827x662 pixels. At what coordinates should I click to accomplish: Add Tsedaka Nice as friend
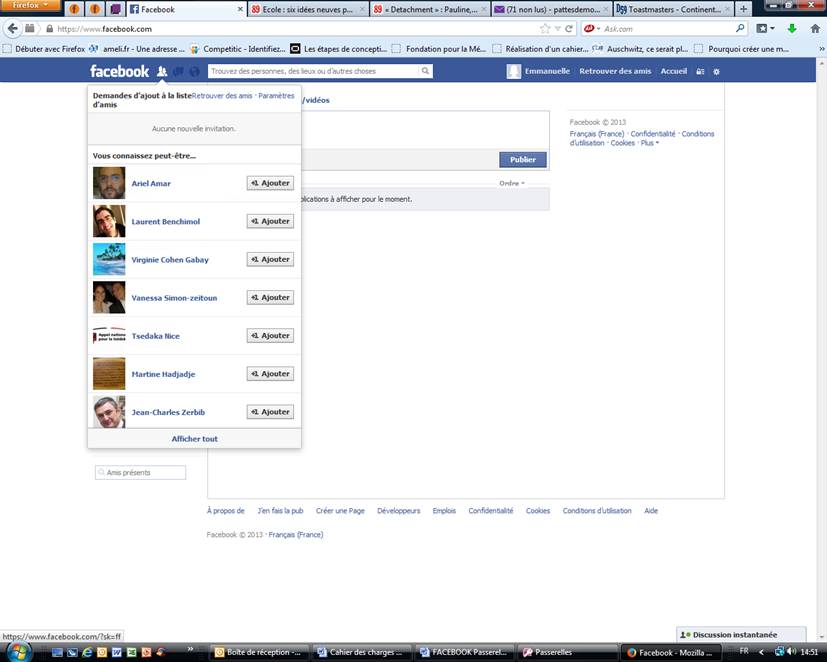270,335
